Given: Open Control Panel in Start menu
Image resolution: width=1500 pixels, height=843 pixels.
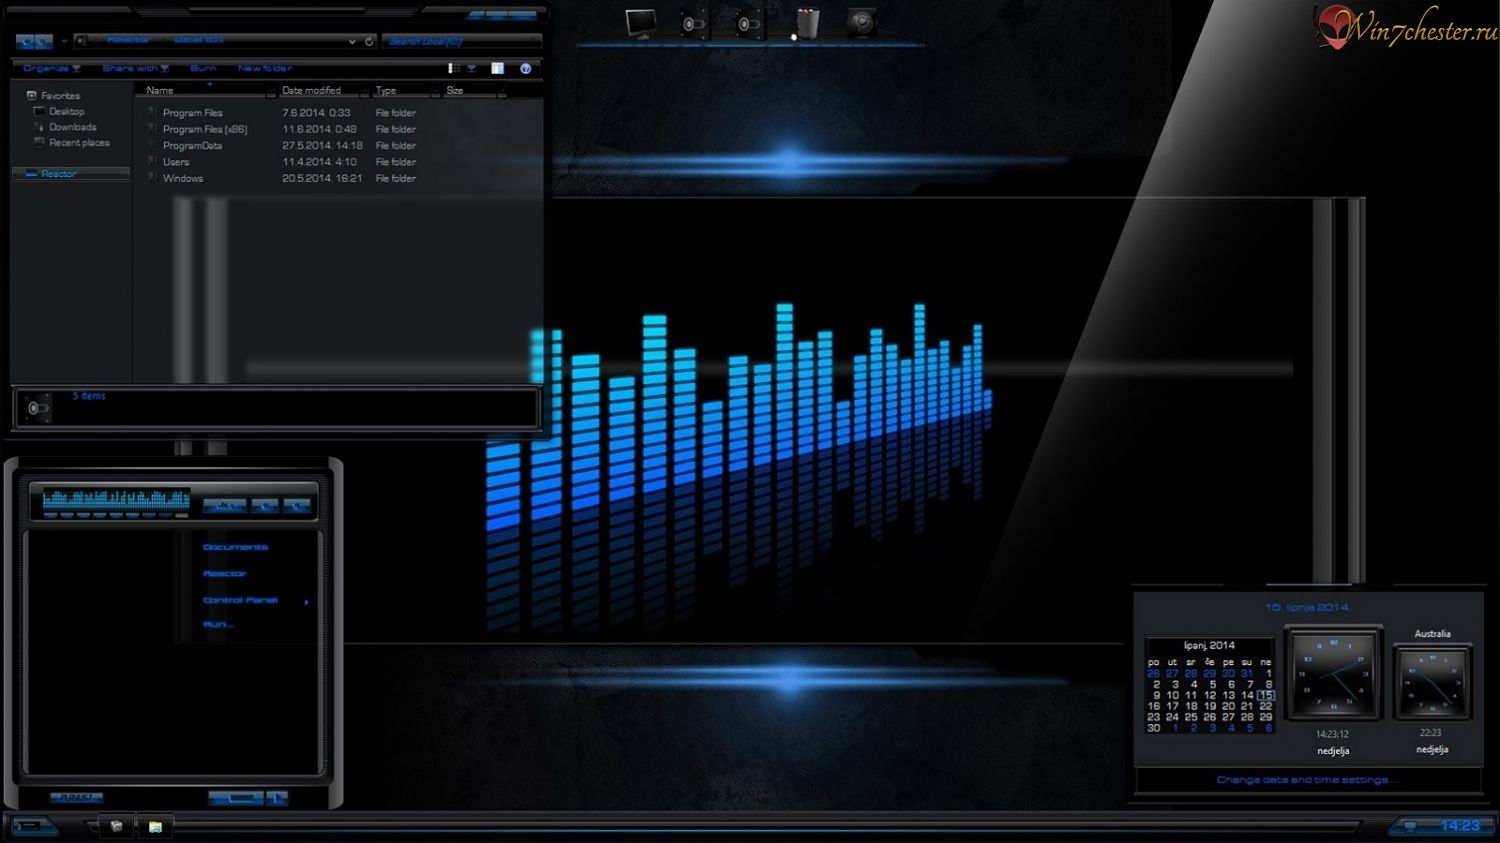Looking at the screenshot, I should click(240, 600).
